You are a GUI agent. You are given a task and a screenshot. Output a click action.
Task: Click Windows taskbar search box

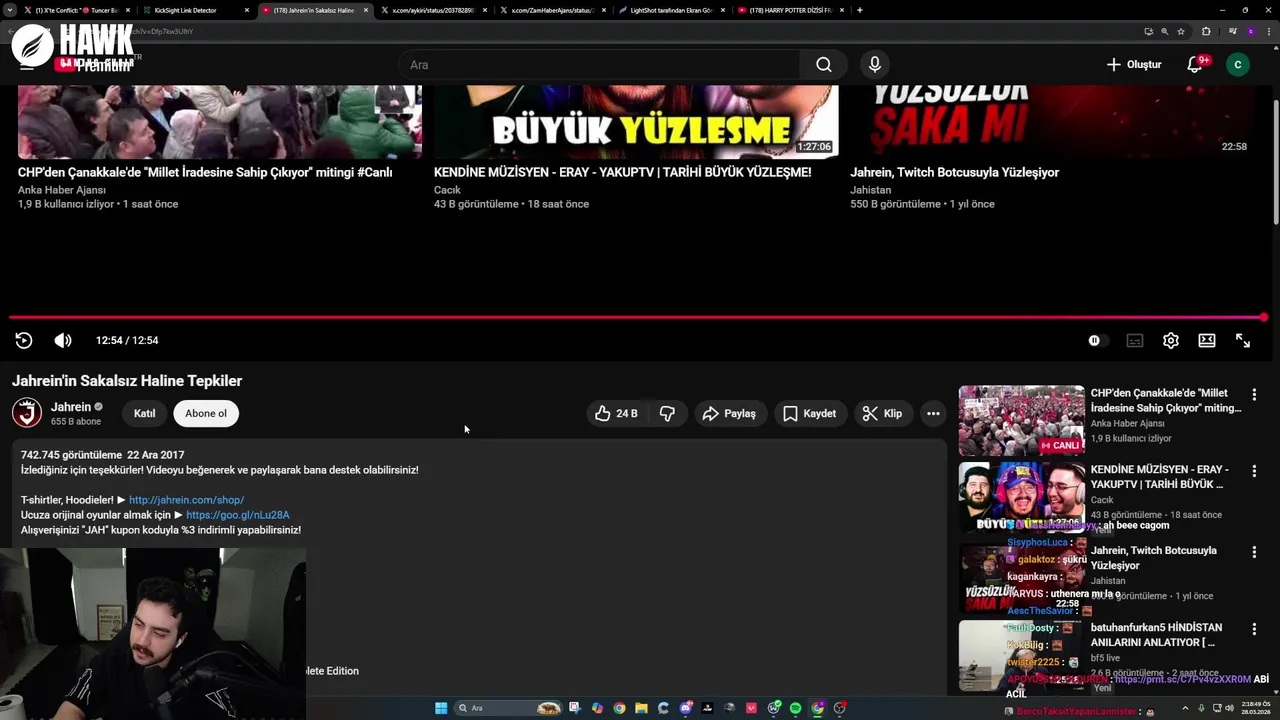coord(508,708)
